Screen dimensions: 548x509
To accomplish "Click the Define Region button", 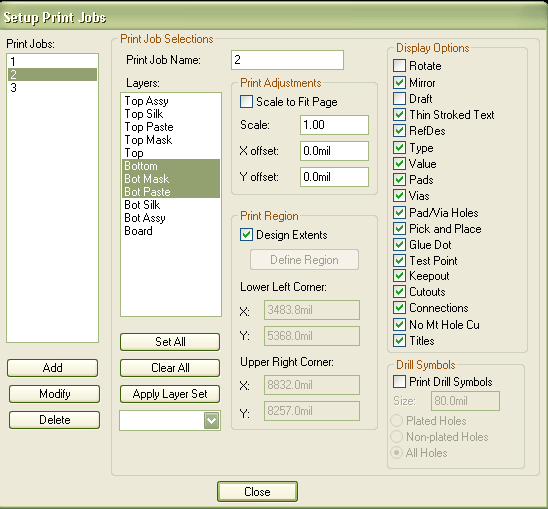I will click(304, 260).
